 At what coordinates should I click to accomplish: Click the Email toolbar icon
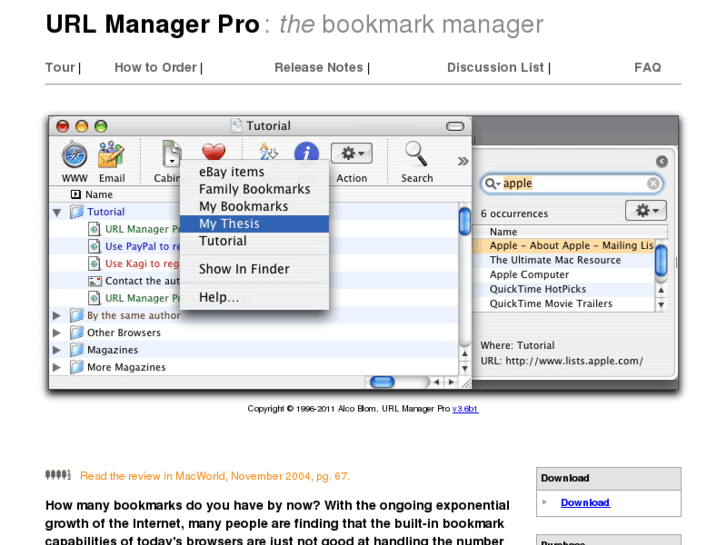(111, 155)
